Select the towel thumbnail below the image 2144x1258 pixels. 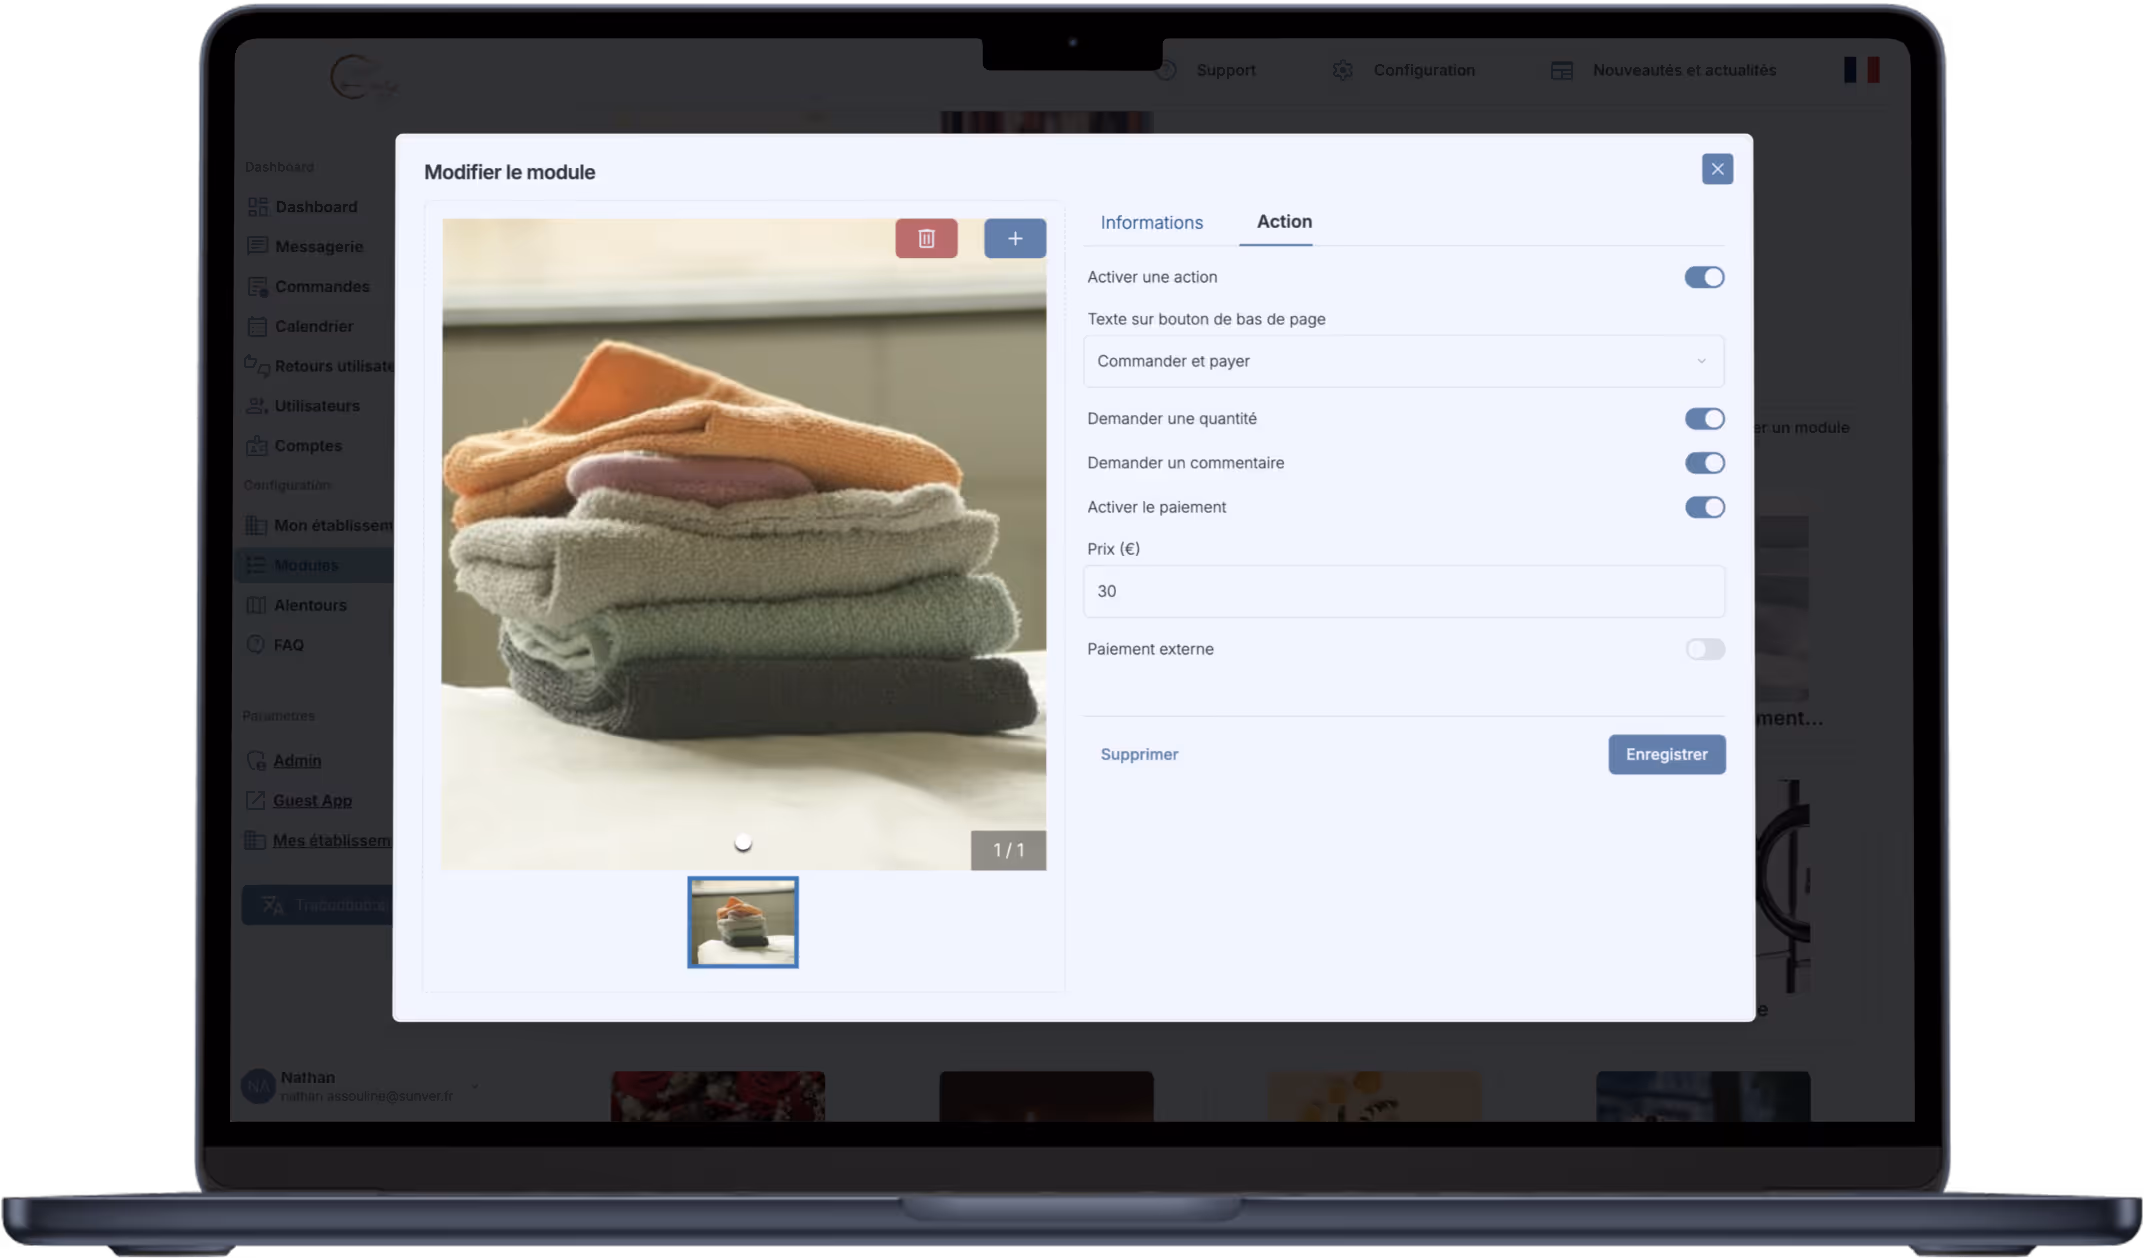pos(742,922)
